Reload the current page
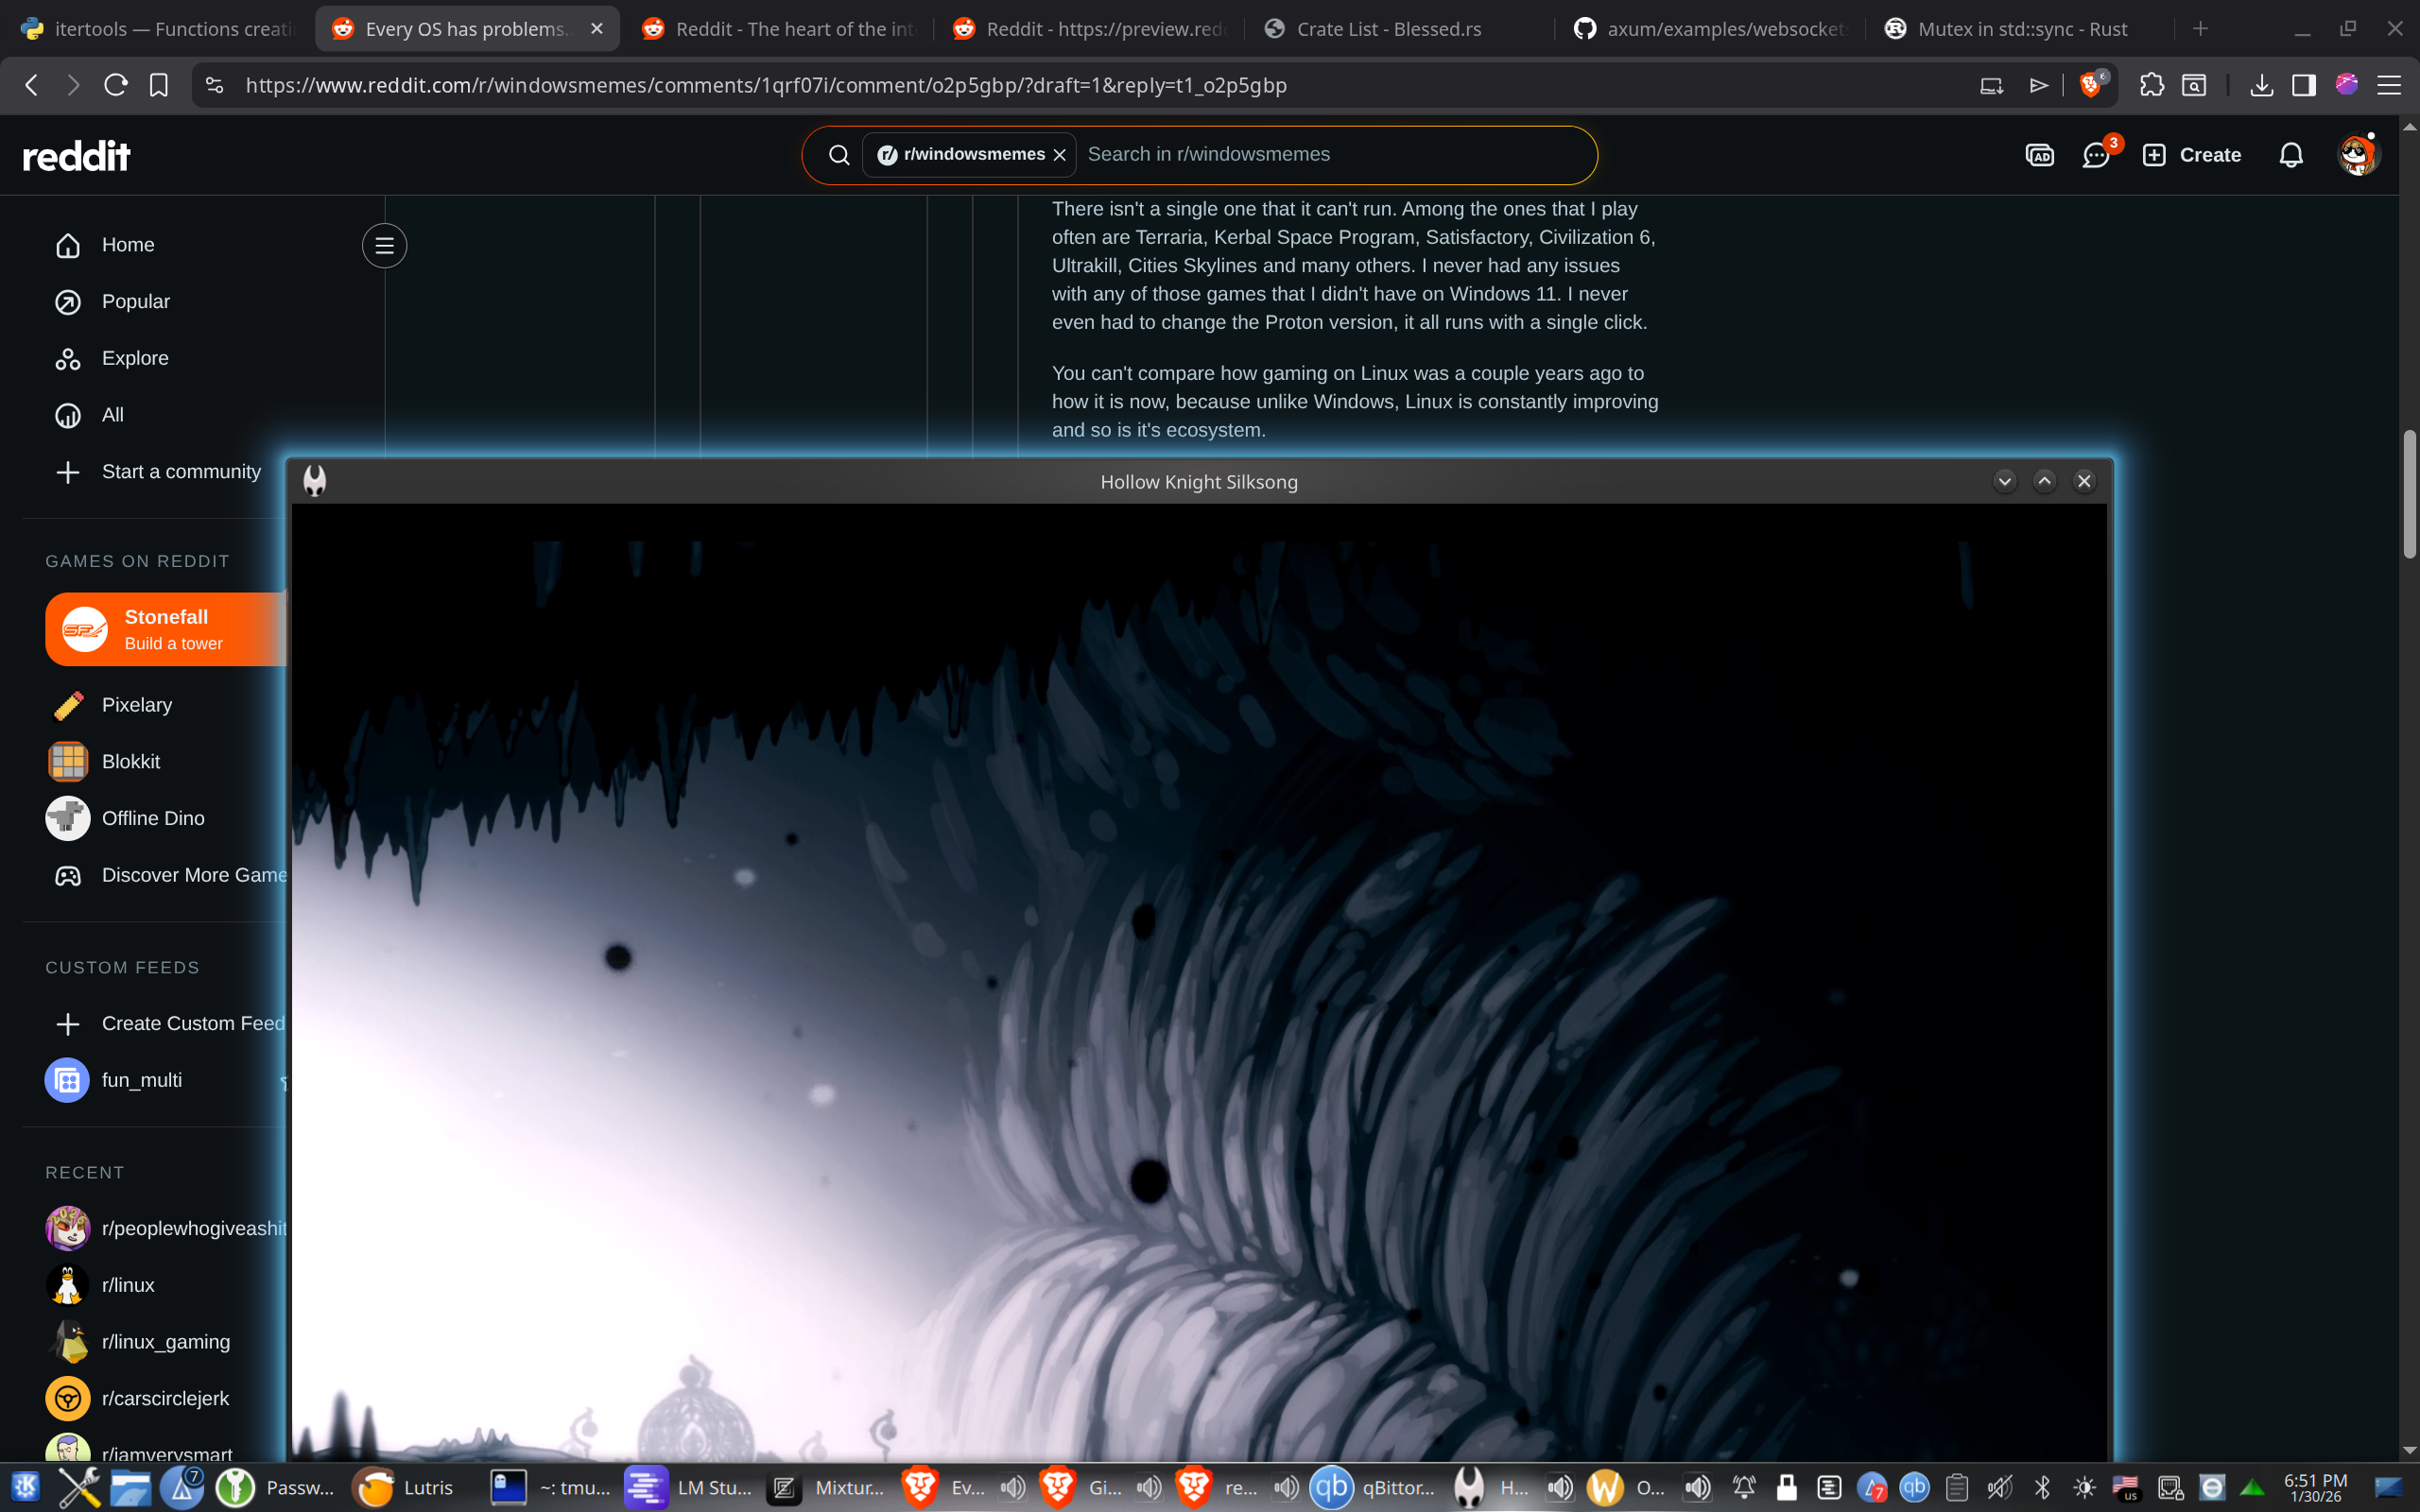 [x=115, y=85]
